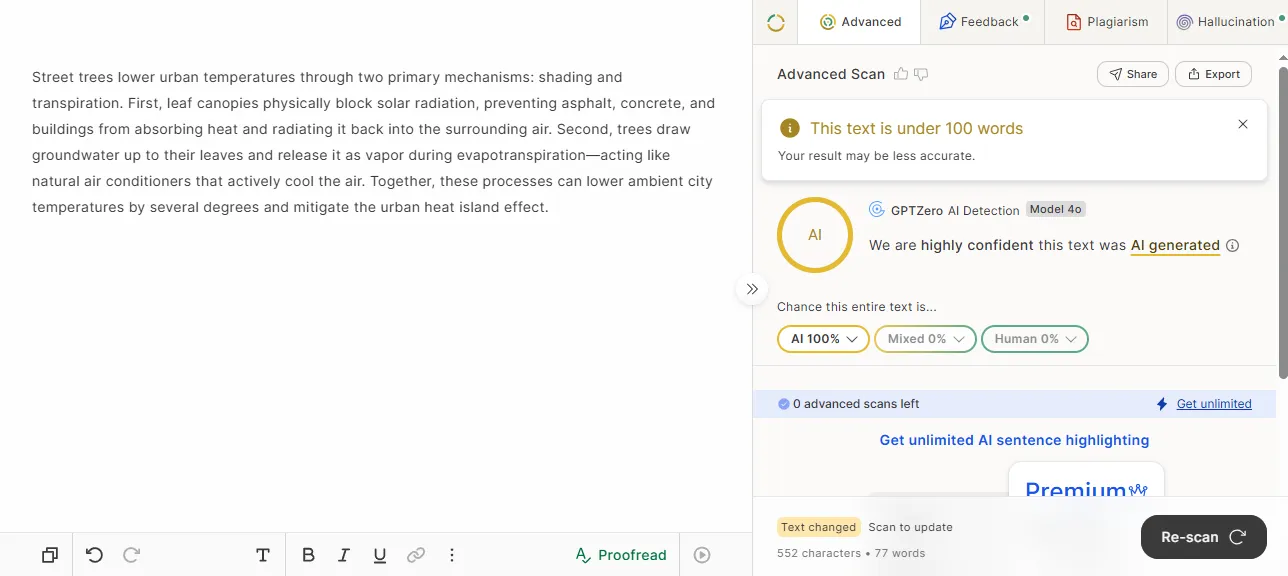
Task: Click the warning info icon
Action: (x=790, y=128)
